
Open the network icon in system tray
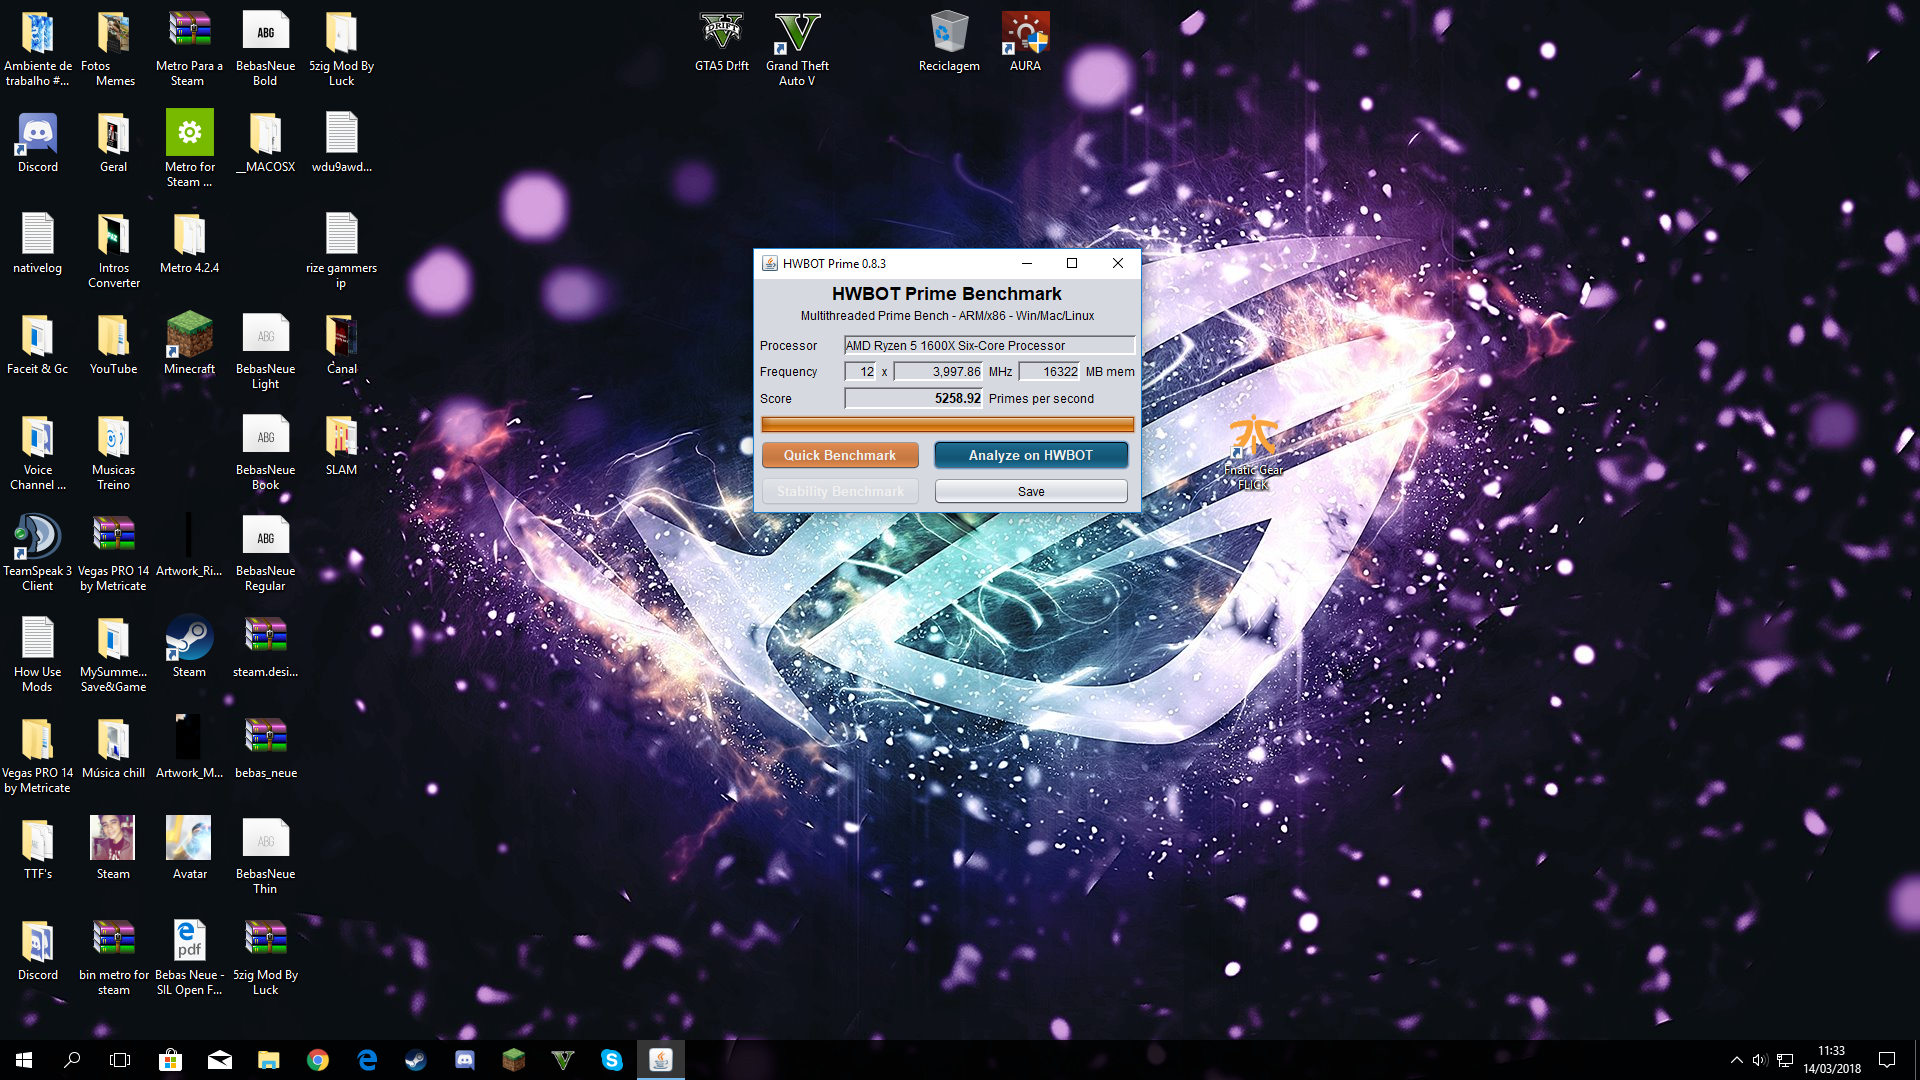coord(1785,1060)
